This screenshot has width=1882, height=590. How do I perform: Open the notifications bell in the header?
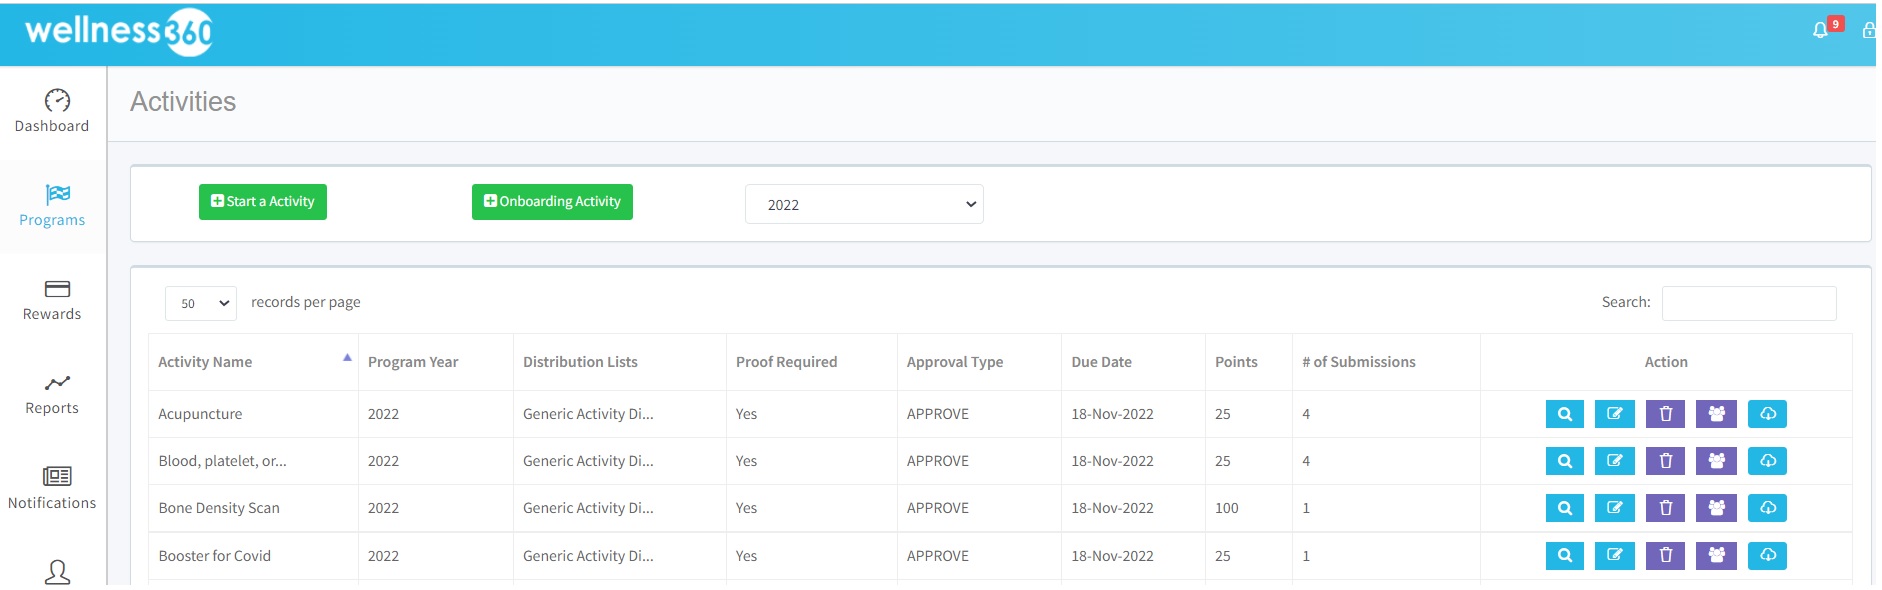[1820, 31]
